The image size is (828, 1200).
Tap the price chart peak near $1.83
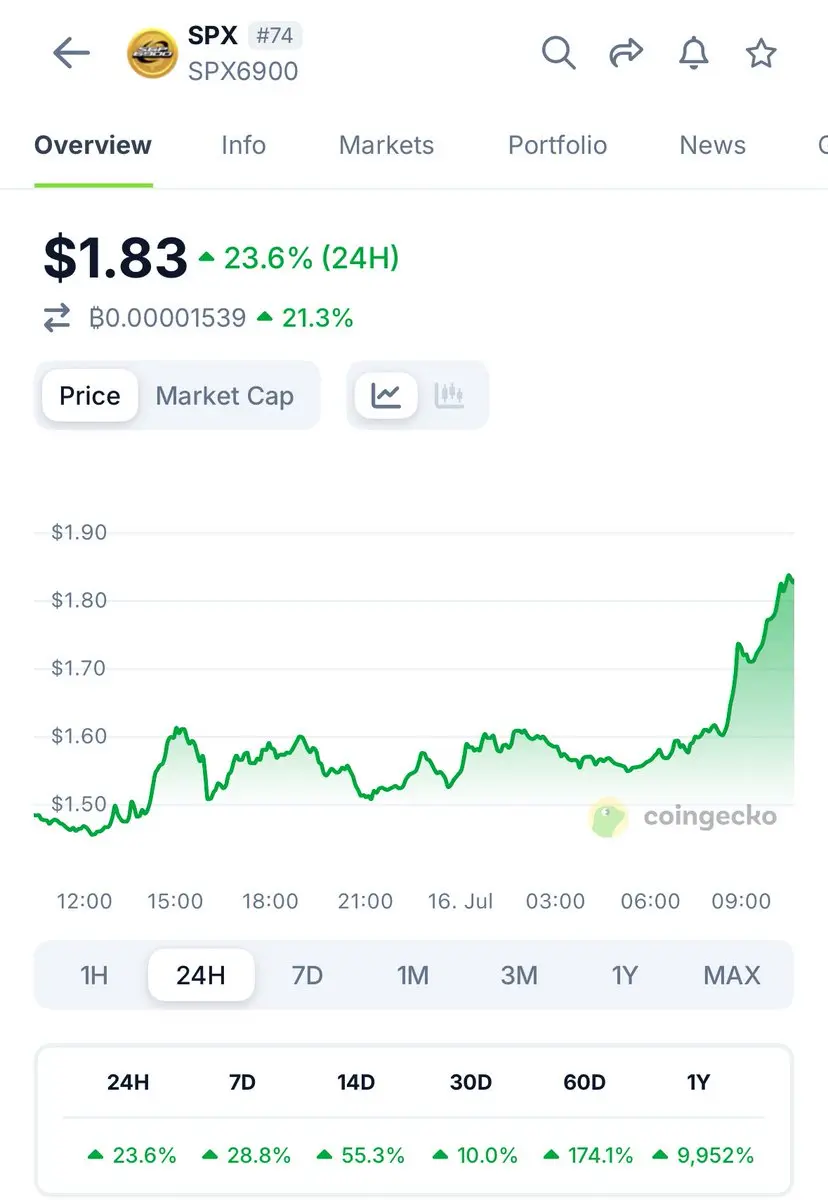(x=789, y=577)
